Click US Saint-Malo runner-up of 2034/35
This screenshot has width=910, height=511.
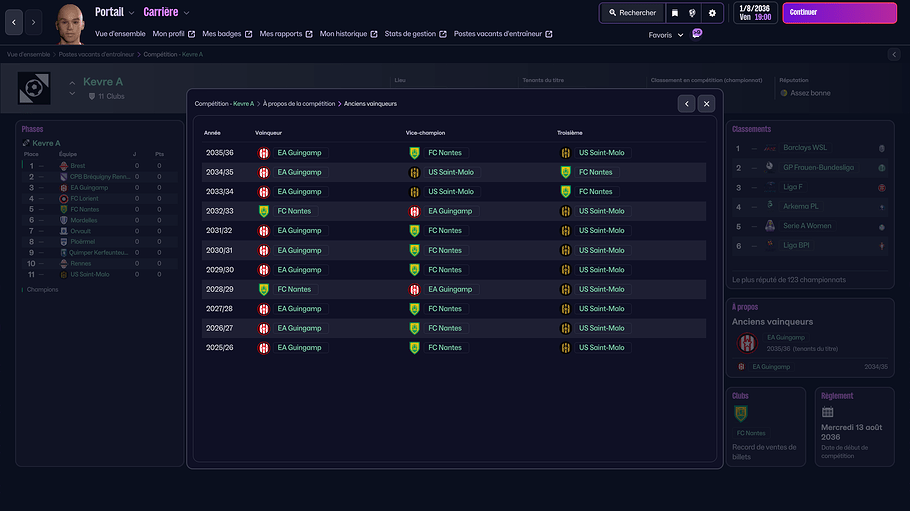point(450,172)
